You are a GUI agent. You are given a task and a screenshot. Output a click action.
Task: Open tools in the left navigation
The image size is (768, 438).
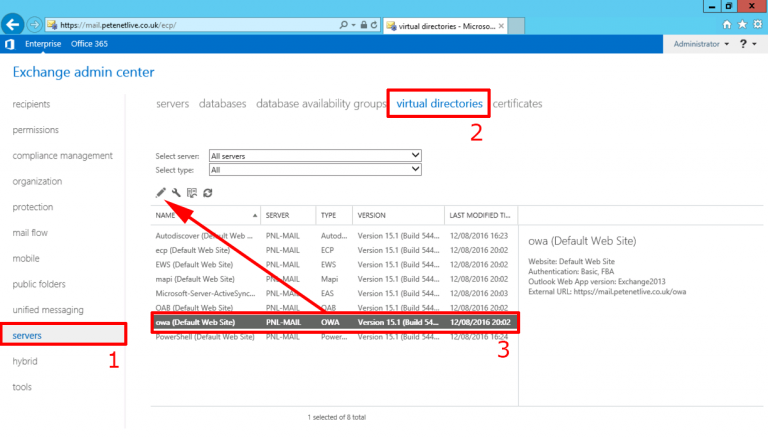coord(22,387)
